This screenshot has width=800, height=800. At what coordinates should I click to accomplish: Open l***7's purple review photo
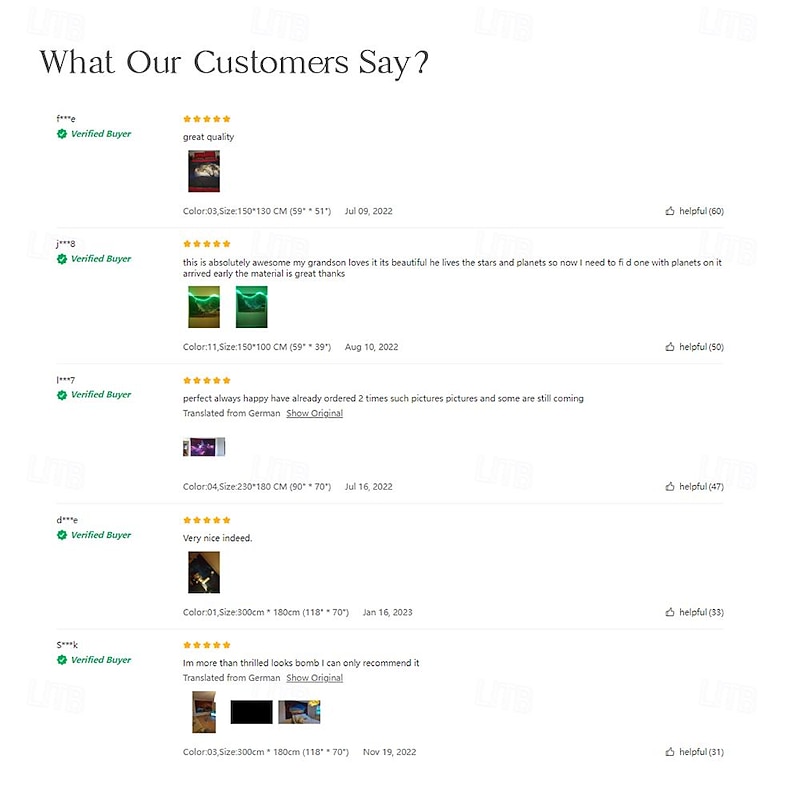click(x=204, y=447)
